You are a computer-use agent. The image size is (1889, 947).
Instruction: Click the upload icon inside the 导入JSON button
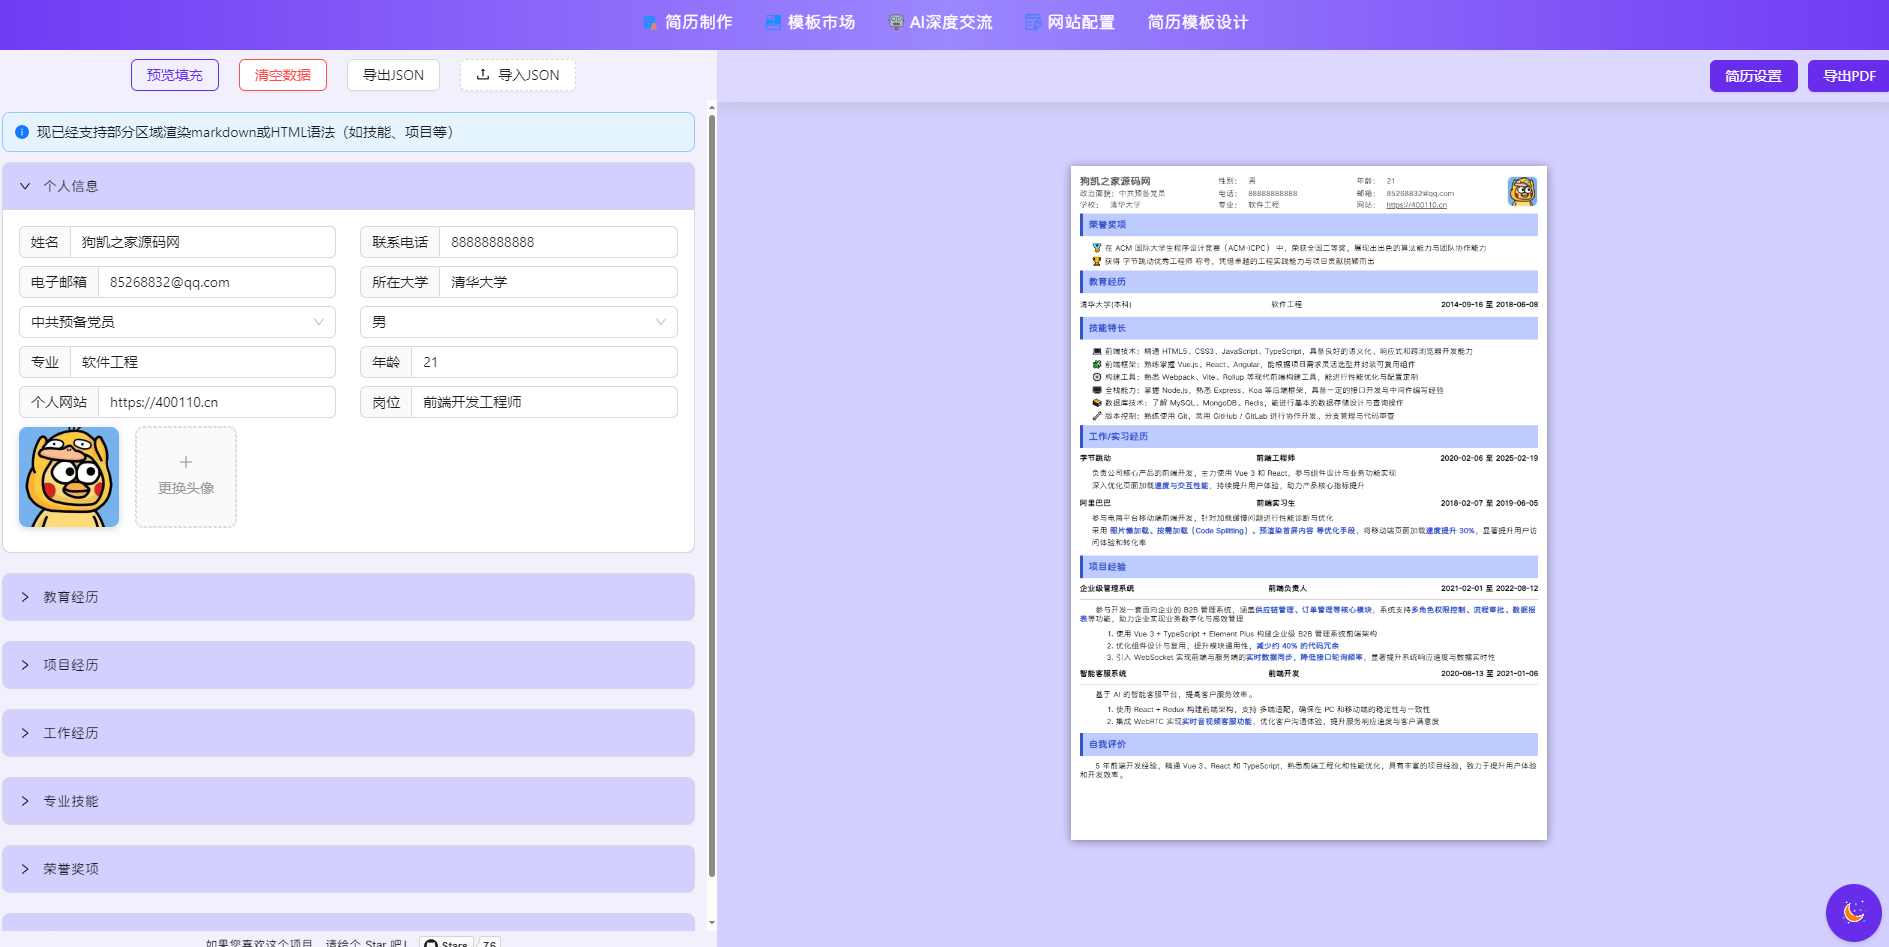pyautogui.click(x=483, y=74)
